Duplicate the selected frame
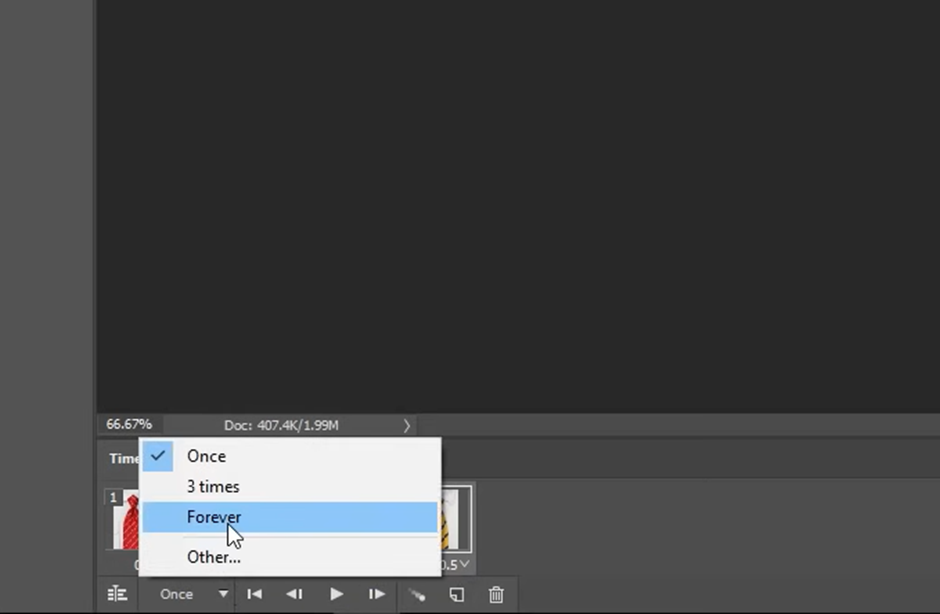 click(x=456, y=594)
